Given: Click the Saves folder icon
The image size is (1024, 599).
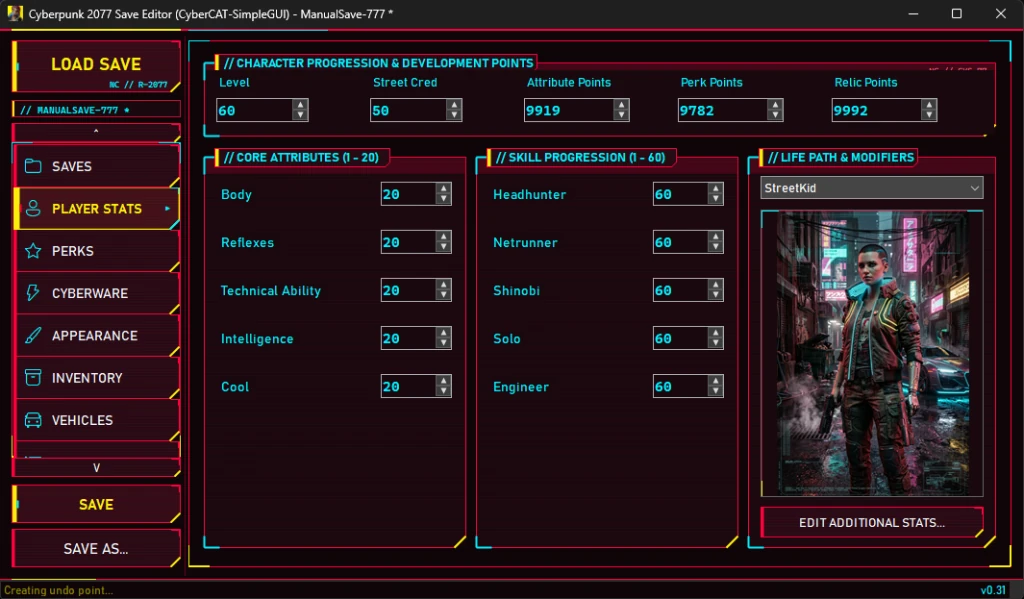Looking at the screenshot, I should tap(33, 166).
